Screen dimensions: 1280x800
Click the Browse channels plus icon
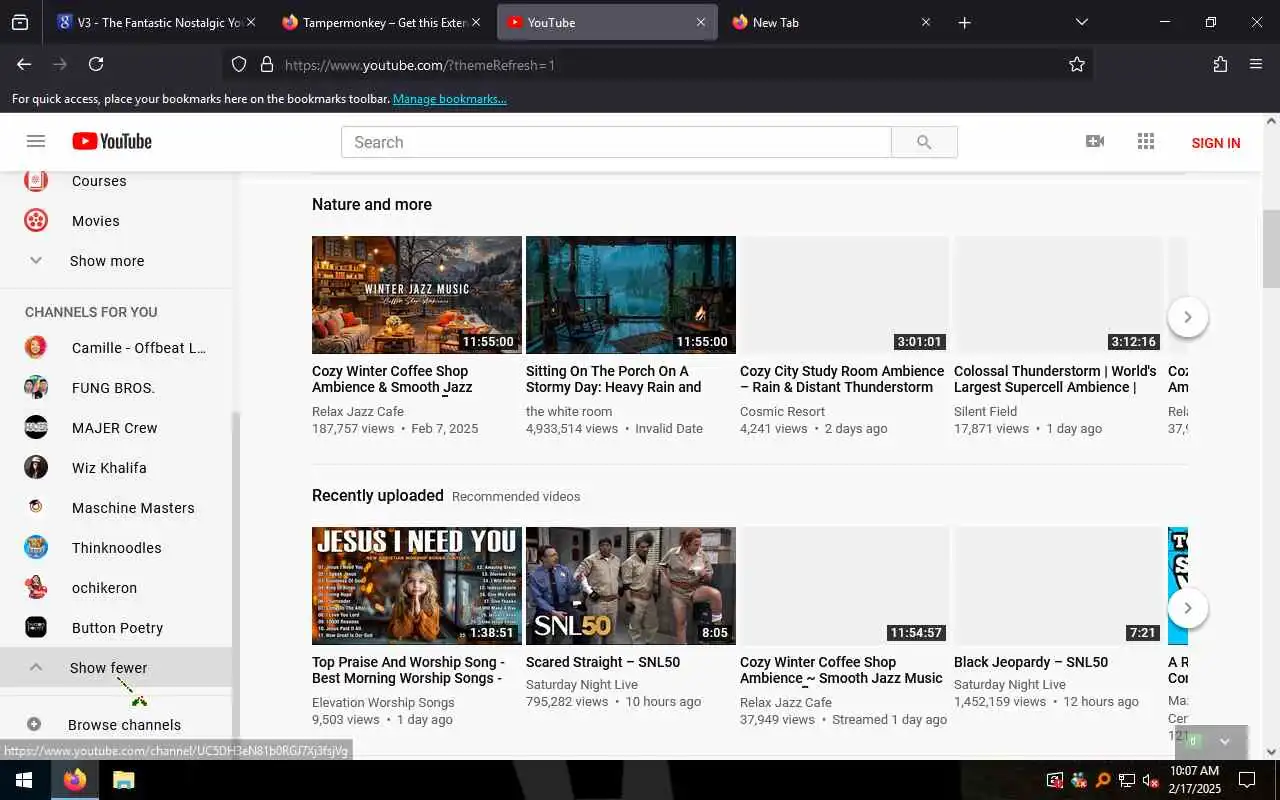tap(34, 724)
